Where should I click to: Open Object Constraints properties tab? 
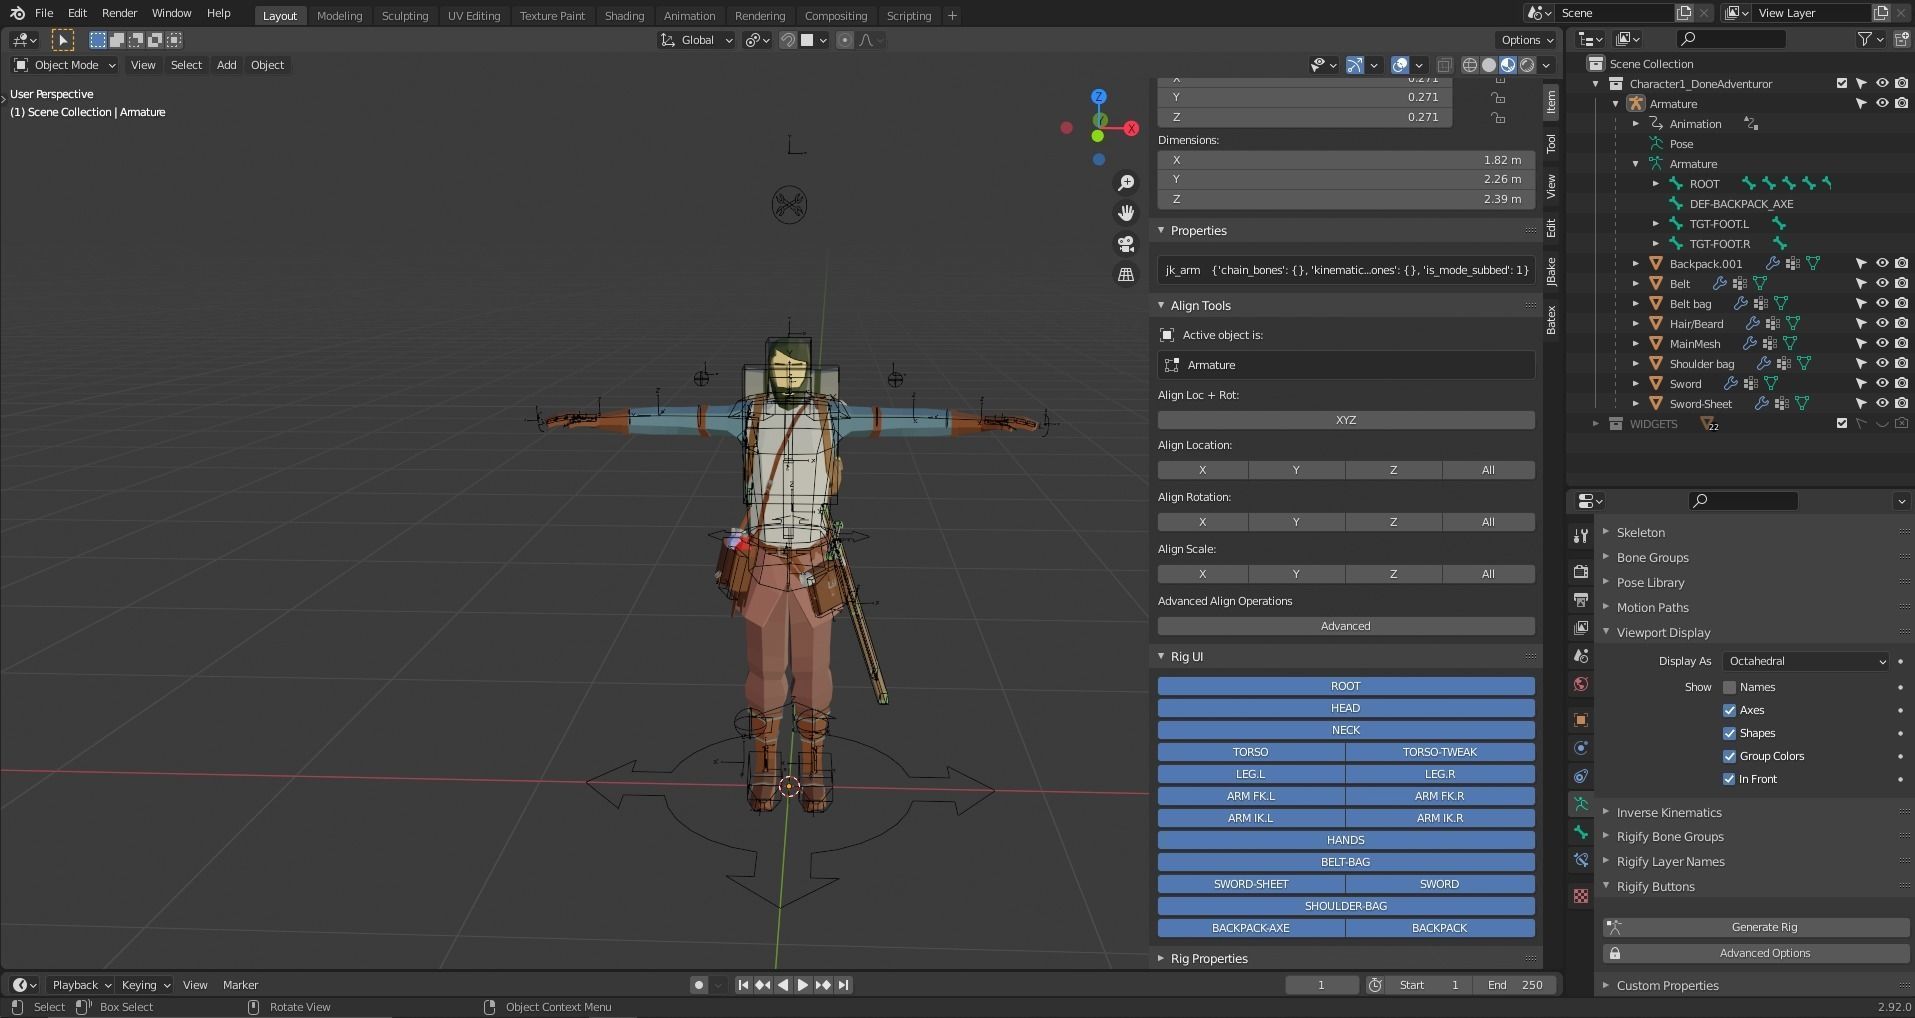point(1580,776)
